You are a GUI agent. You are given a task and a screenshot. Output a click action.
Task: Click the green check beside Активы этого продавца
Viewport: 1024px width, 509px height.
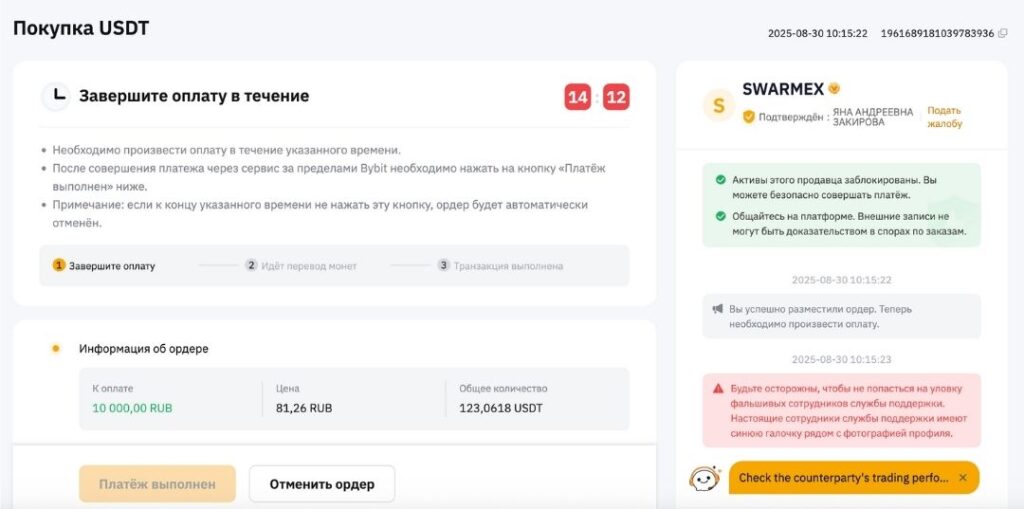coord(720,179)
